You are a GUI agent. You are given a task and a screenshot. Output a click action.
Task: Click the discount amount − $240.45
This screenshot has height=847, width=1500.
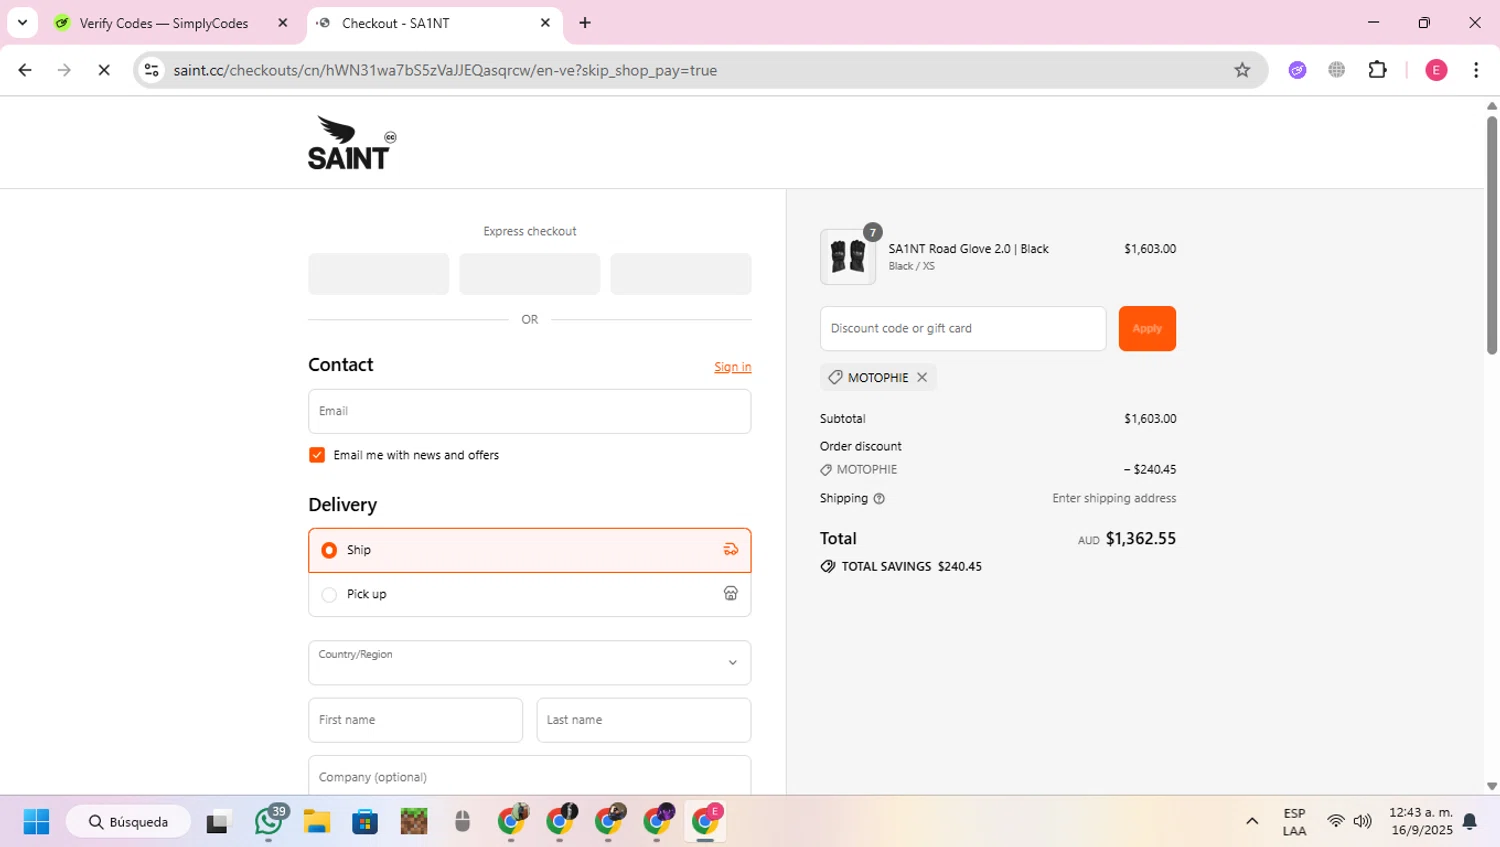[x=1150, y=469]
